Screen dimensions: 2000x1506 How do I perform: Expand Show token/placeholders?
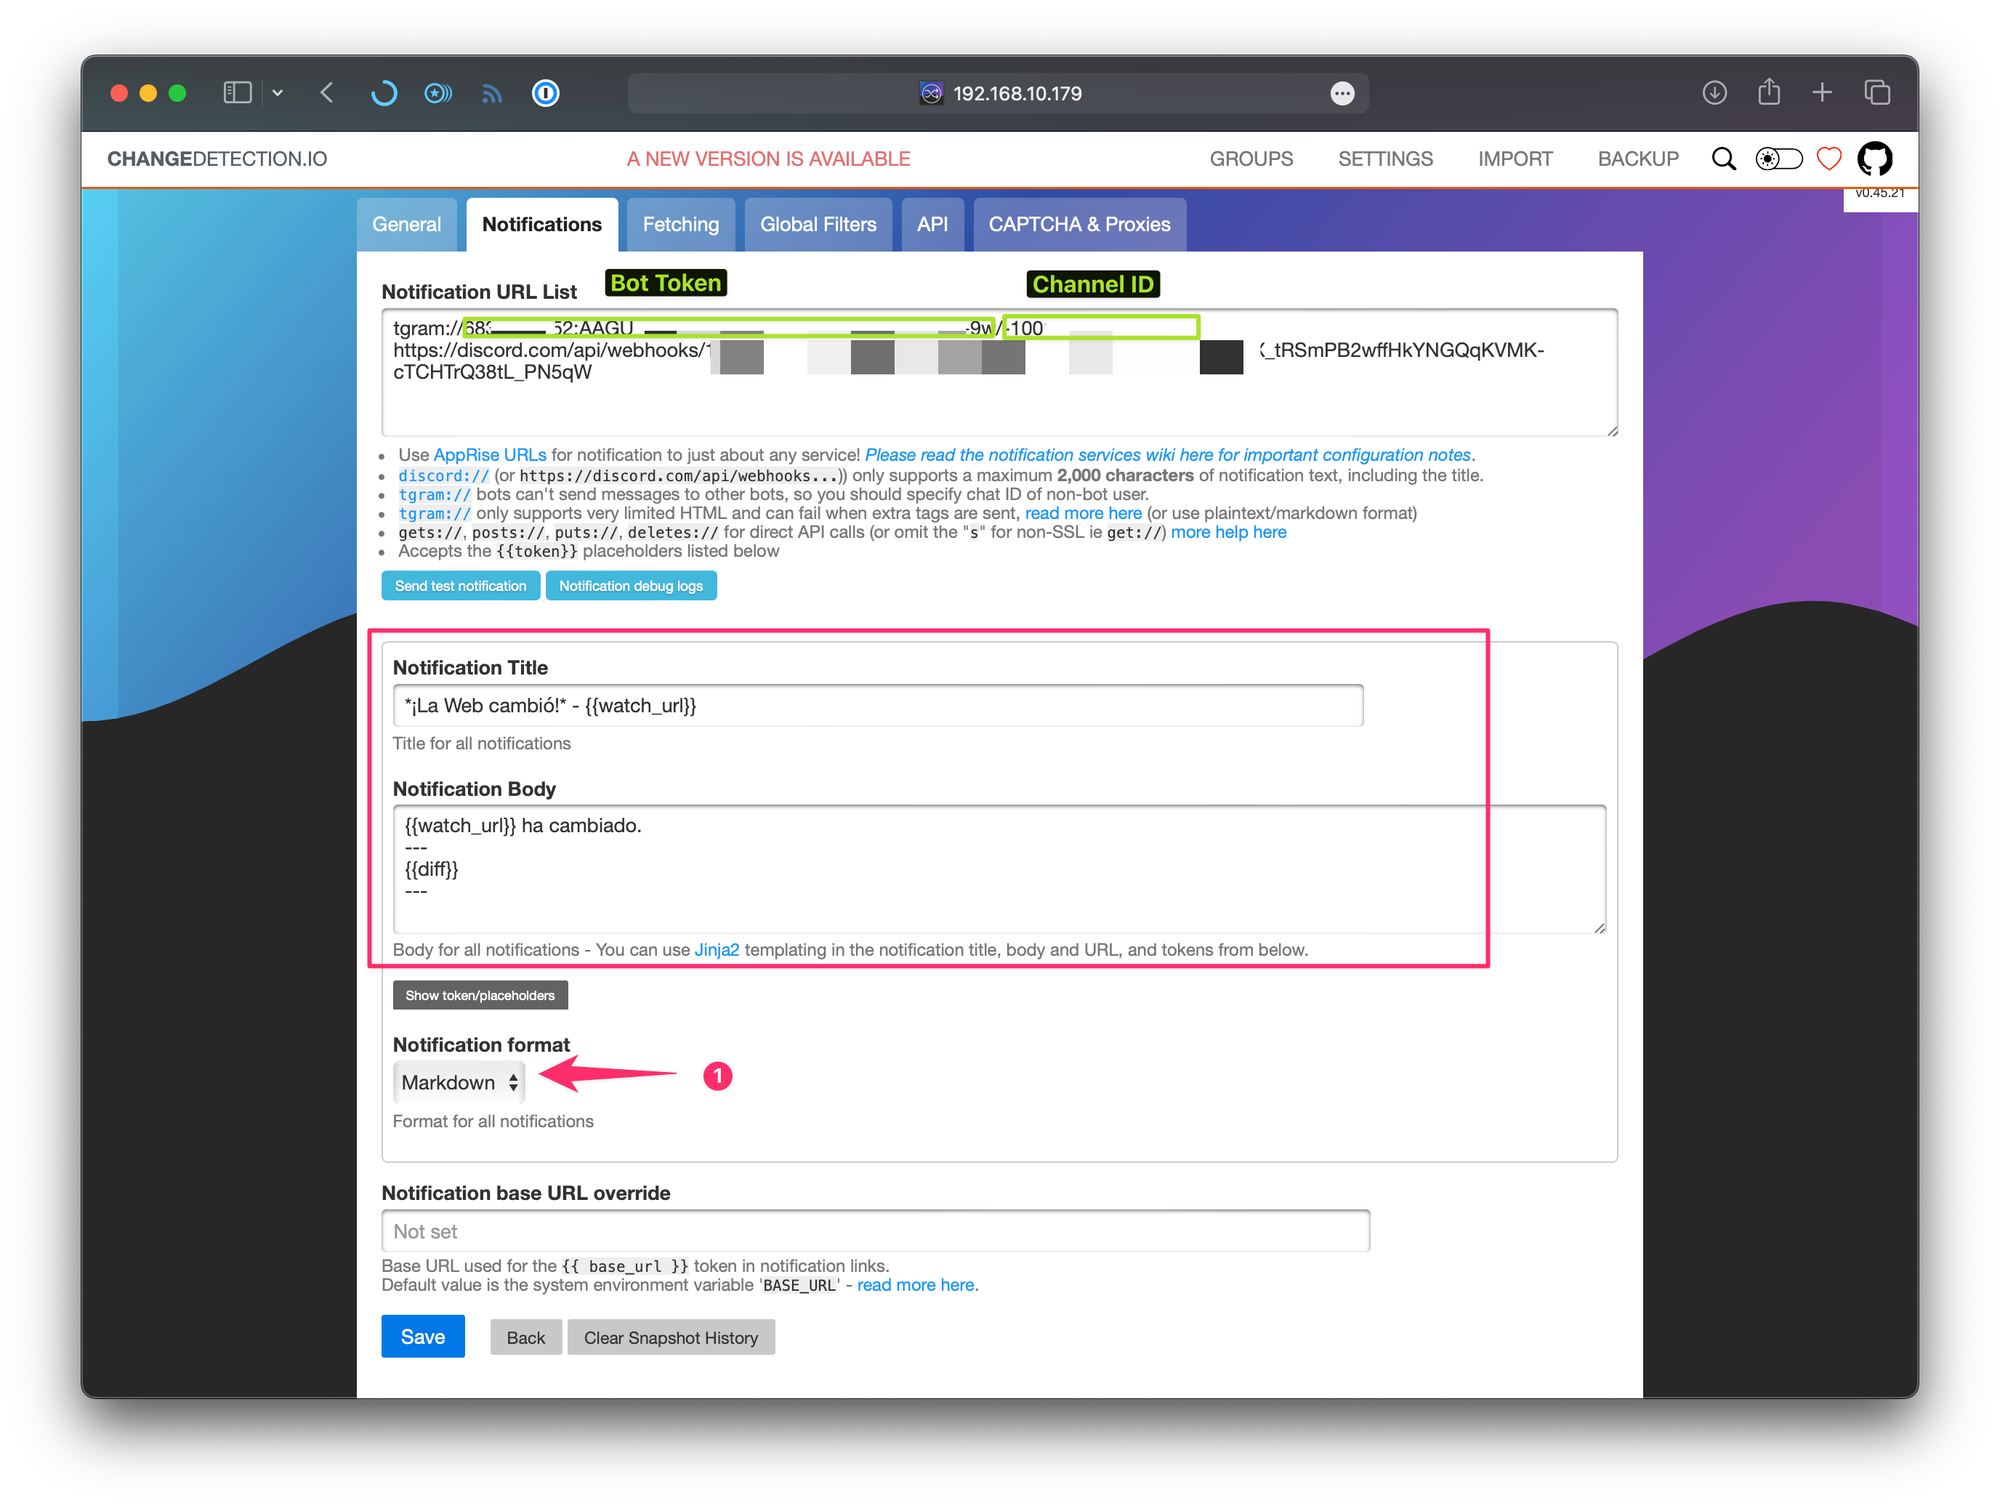click(x=480, y=995)
